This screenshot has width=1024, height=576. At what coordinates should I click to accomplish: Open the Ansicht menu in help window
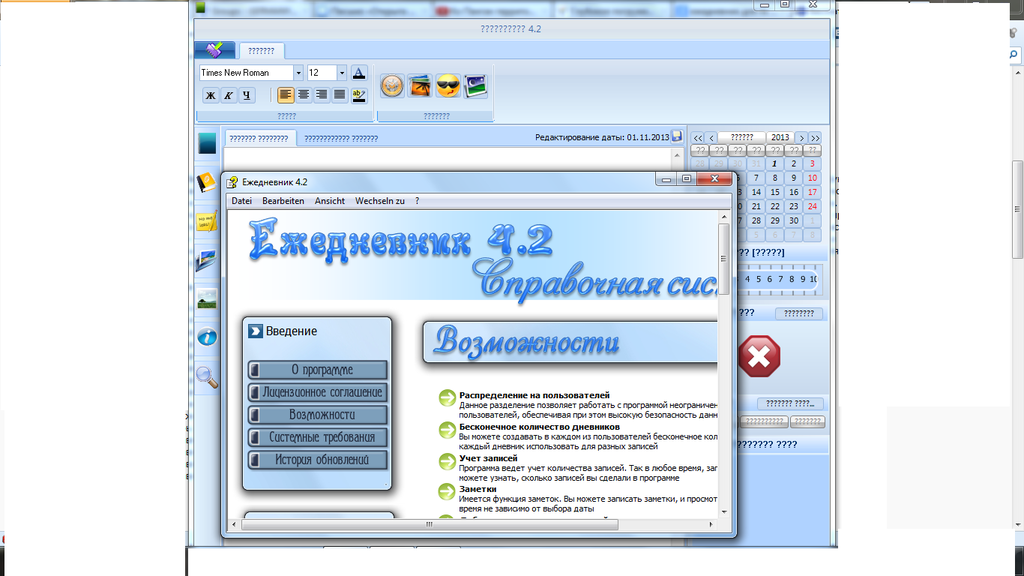point(330,201)
